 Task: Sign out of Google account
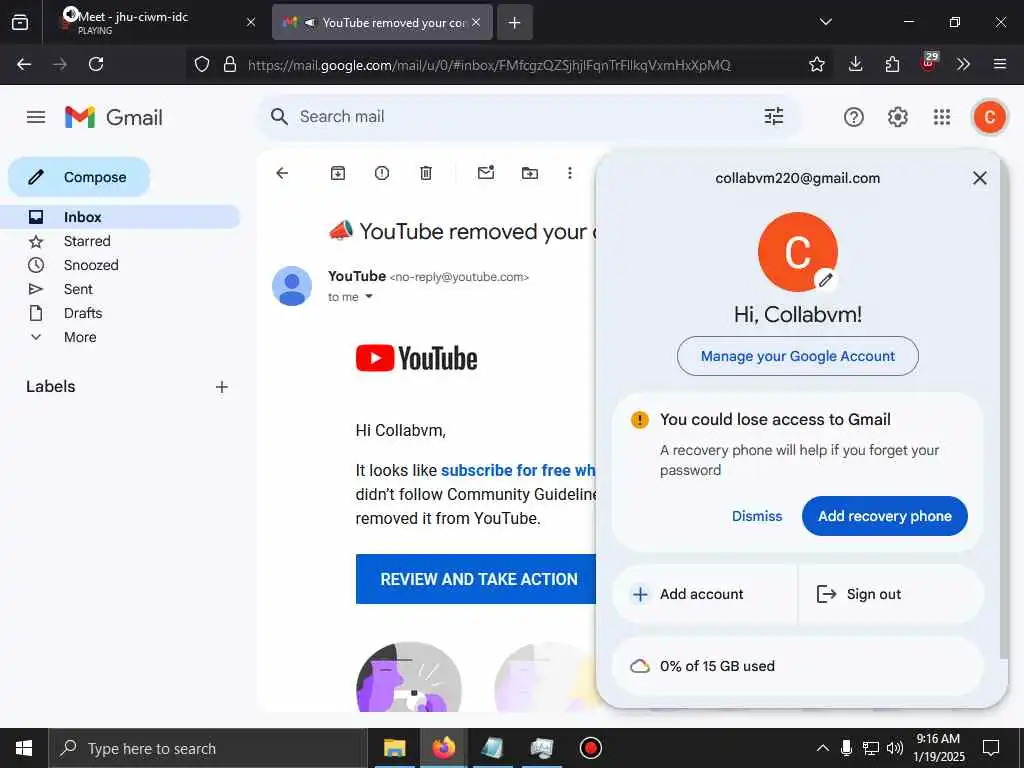point(891,594)
